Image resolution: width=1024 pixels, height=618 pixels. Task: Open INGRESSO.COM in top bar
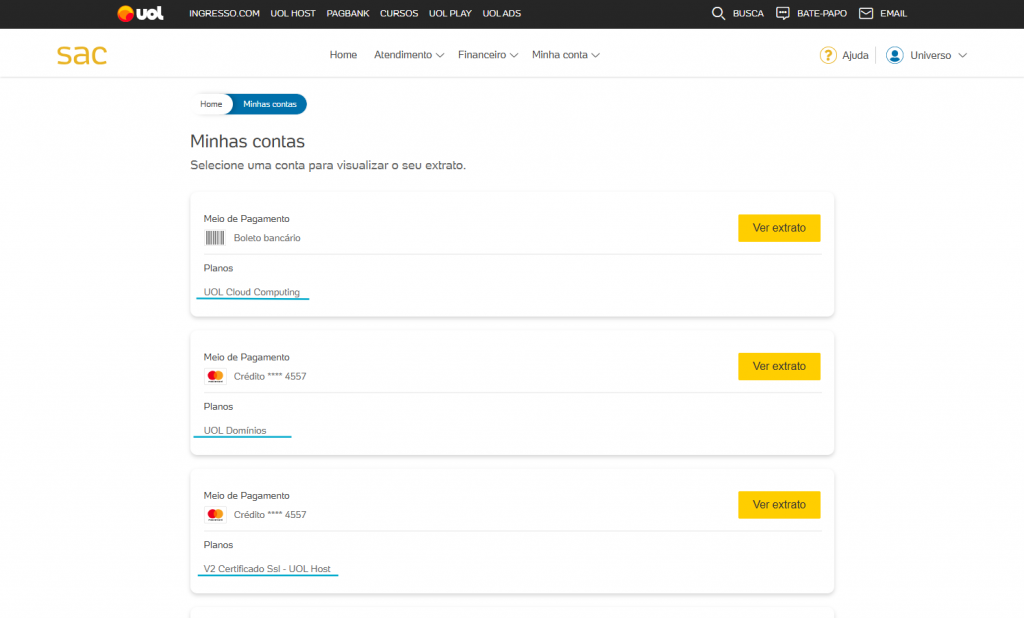point(224,13)
